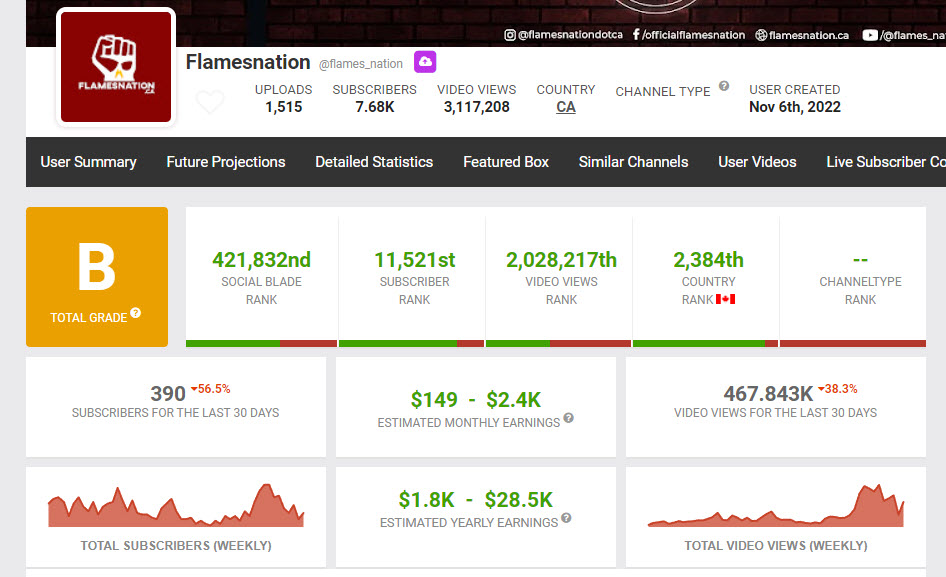Open the Detailed Statistics tab
This screenshot has height=577, width=946.
374,162
